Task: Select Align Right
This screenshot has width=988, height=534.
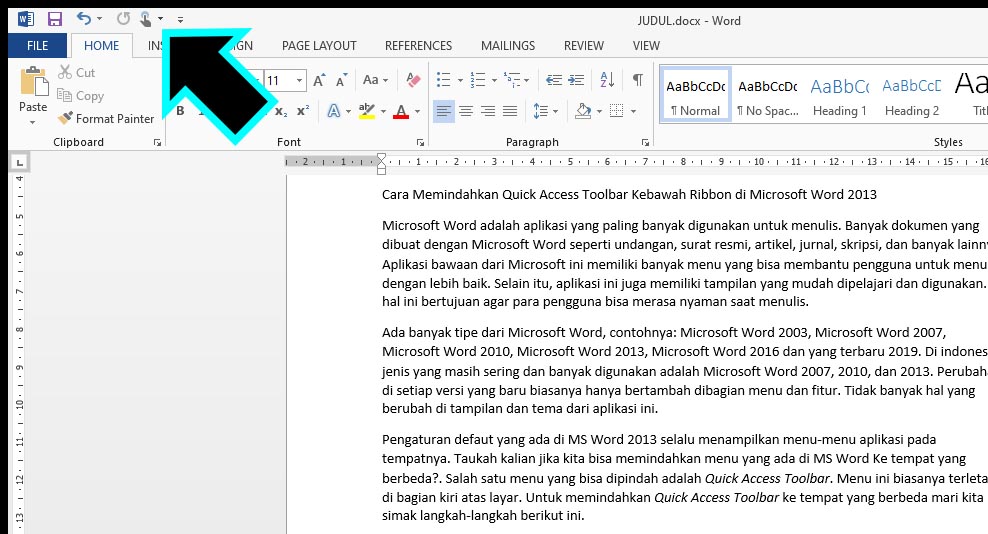Action: [488, 112]
